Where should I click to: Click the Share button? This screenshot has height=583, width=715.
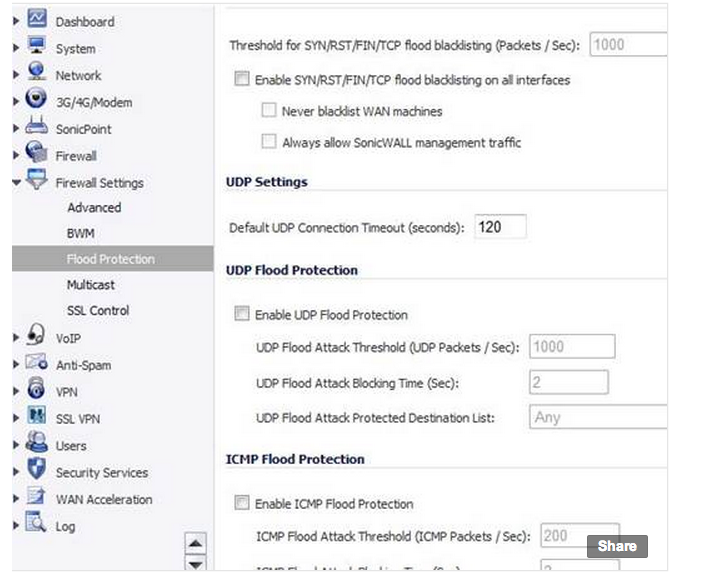[x=617, y=546]
